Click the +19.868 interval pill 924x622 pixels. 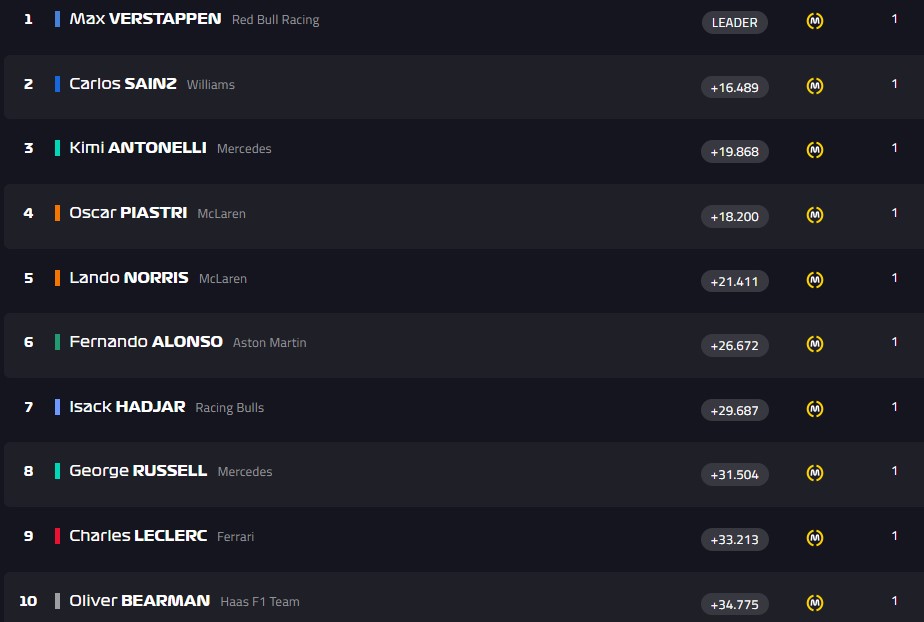point(735,151)
